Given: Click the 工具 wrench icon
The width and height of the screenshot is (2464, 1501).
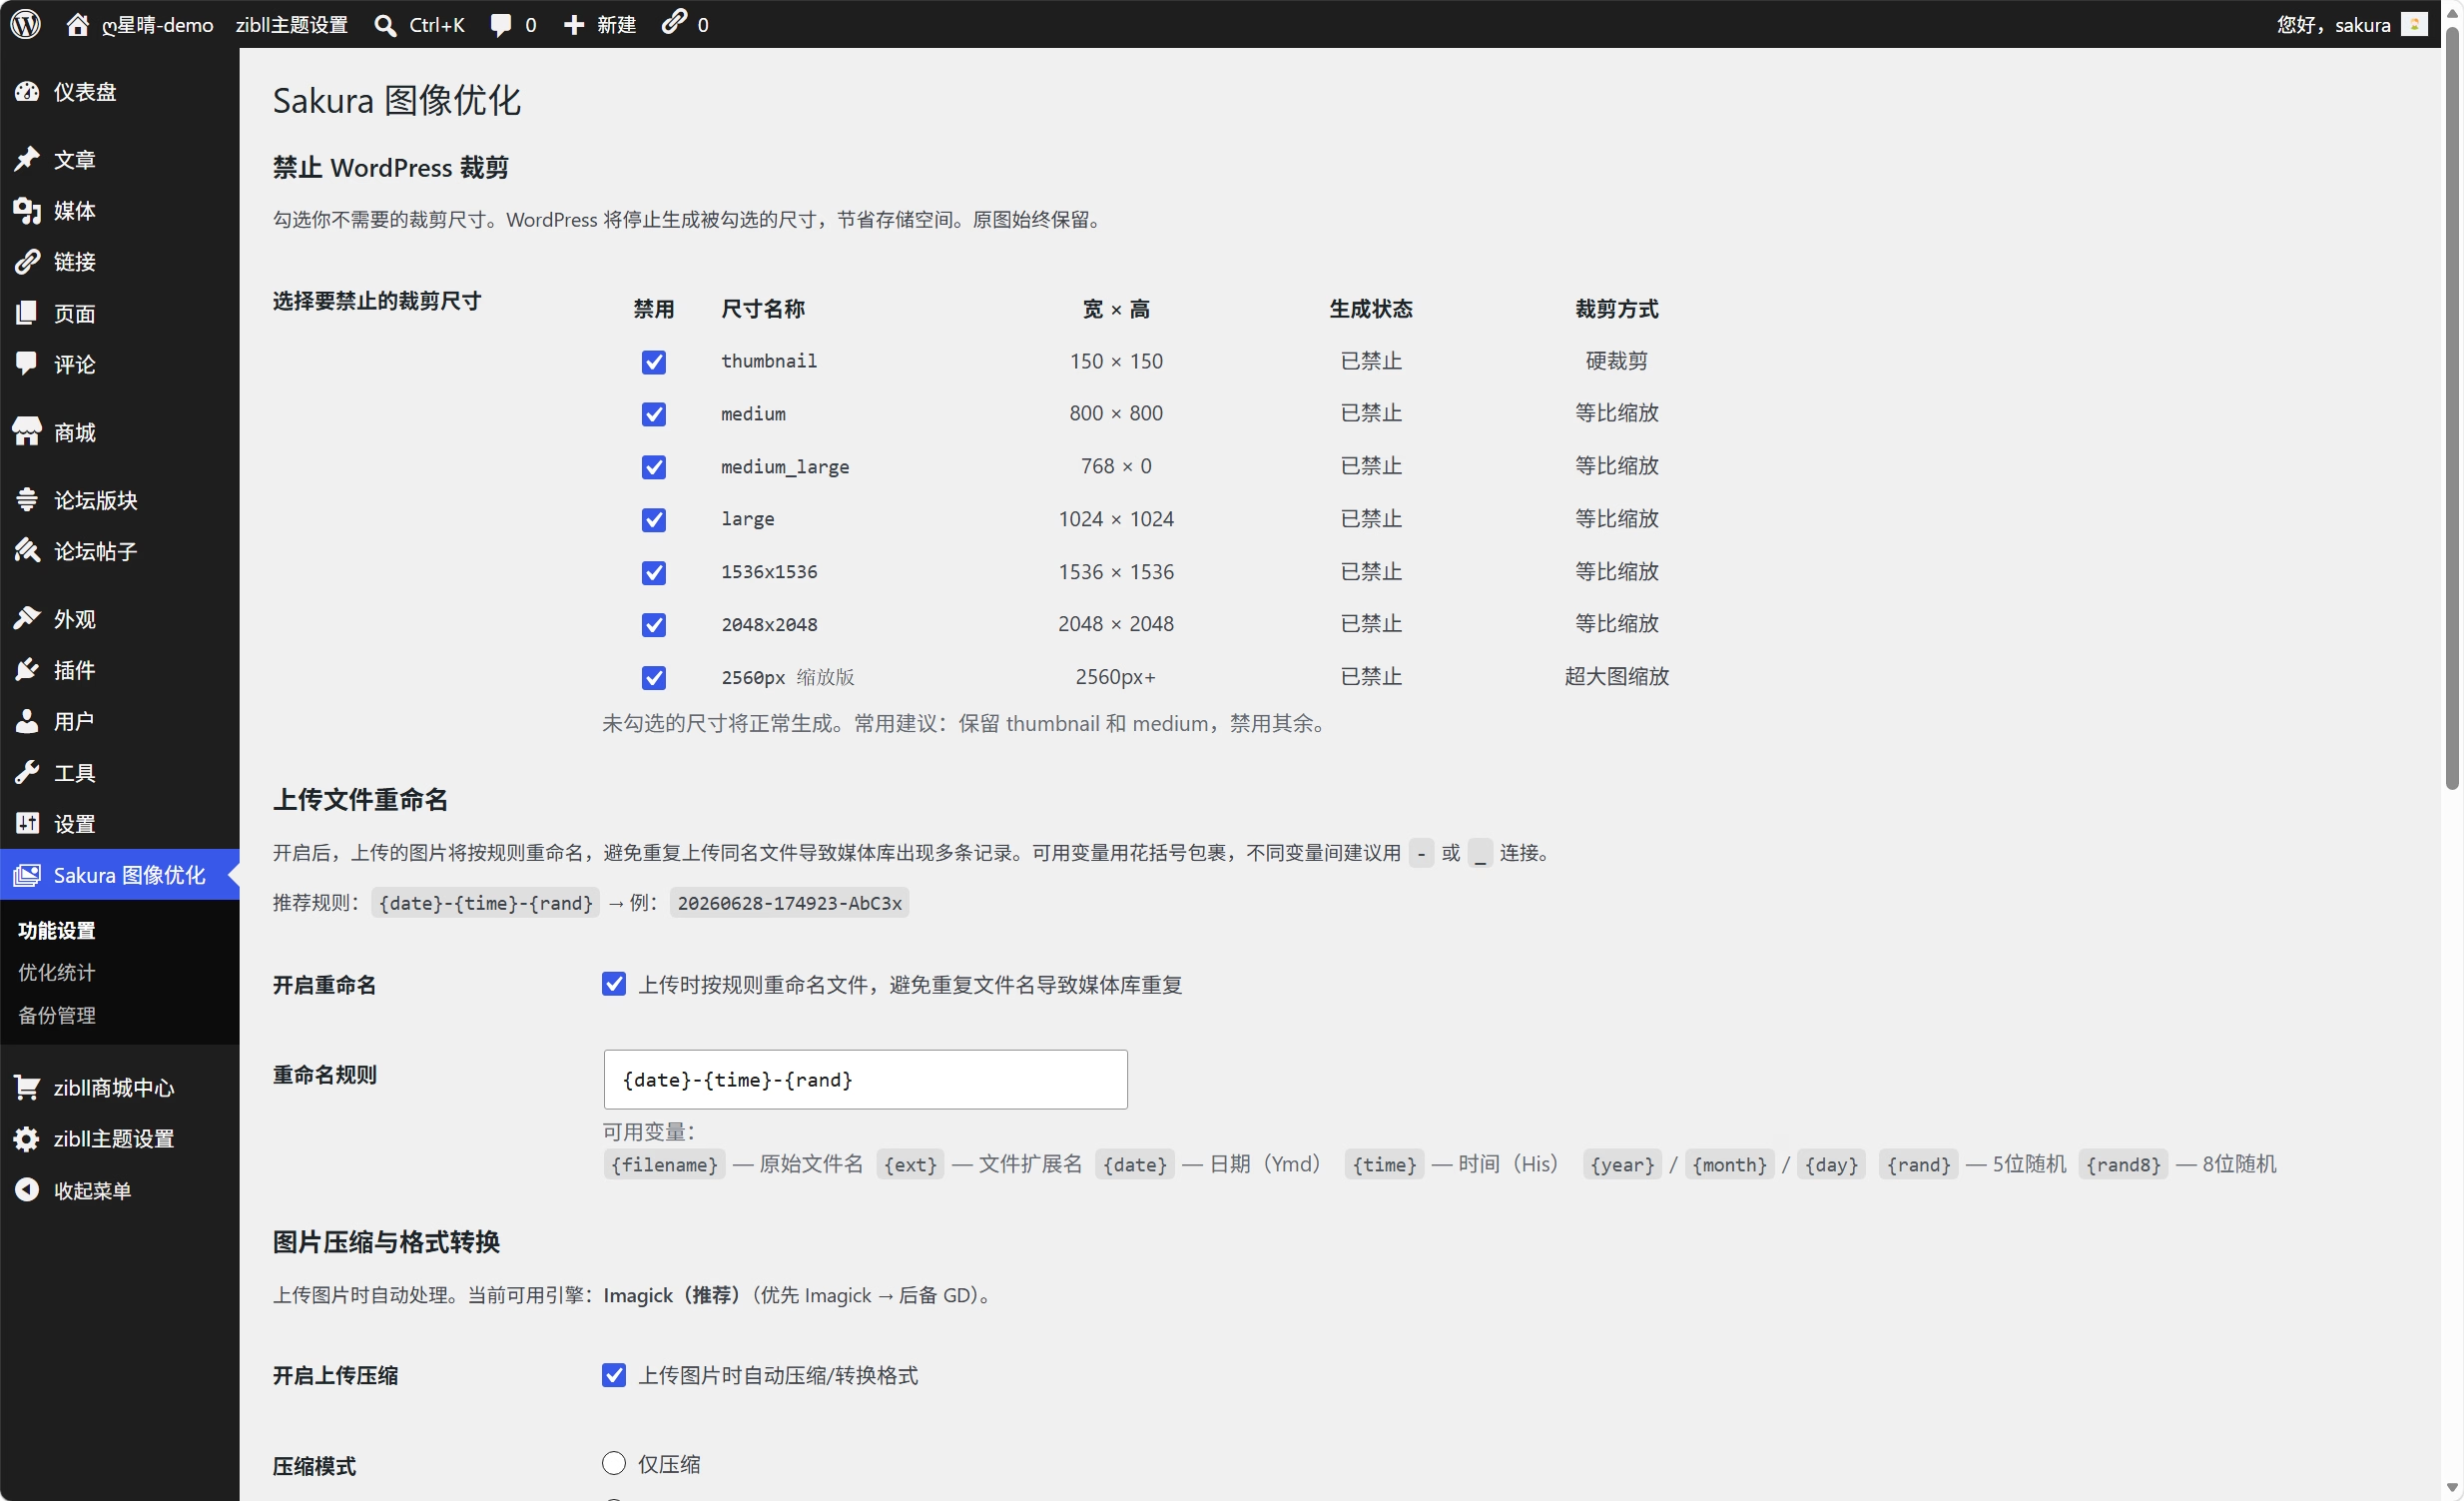Looking at the screenshot, I should pyautogui.click(x=27, y=773).
